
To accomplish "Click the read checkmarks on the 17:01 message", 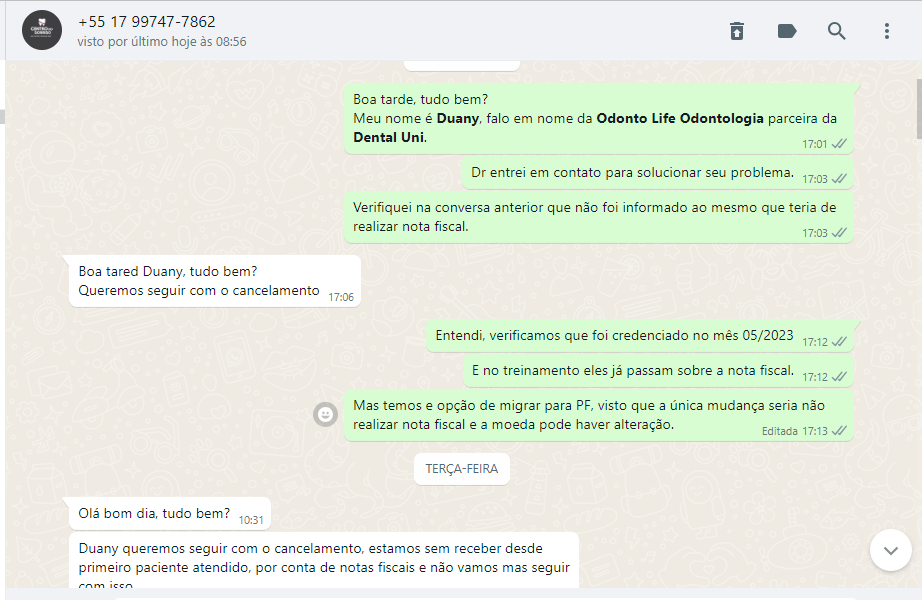I will coord(839,144).
